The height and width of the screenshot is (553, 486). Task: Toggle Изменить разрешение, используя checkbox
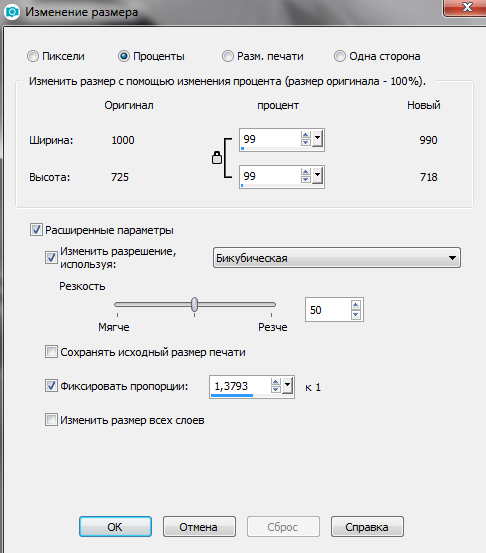[51, 257]
